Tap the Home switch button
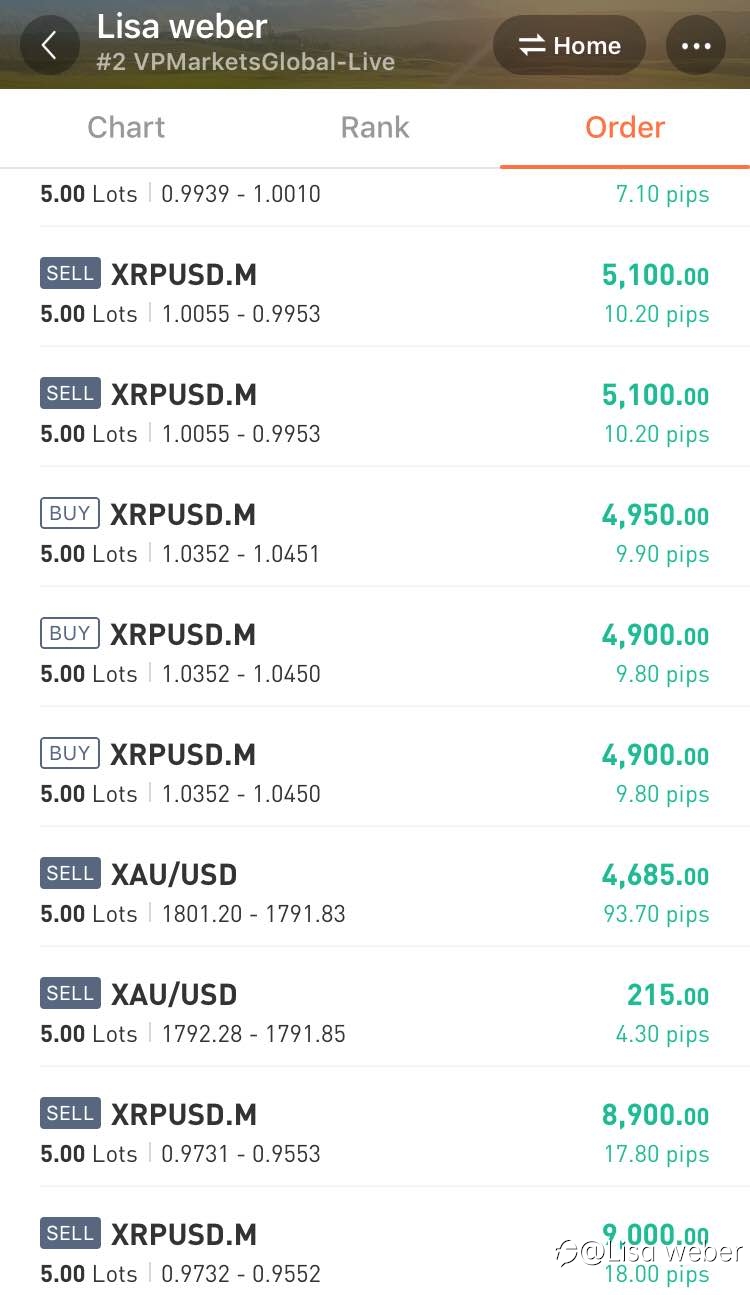Viewport: 750px width, 1295px height. 570,45
